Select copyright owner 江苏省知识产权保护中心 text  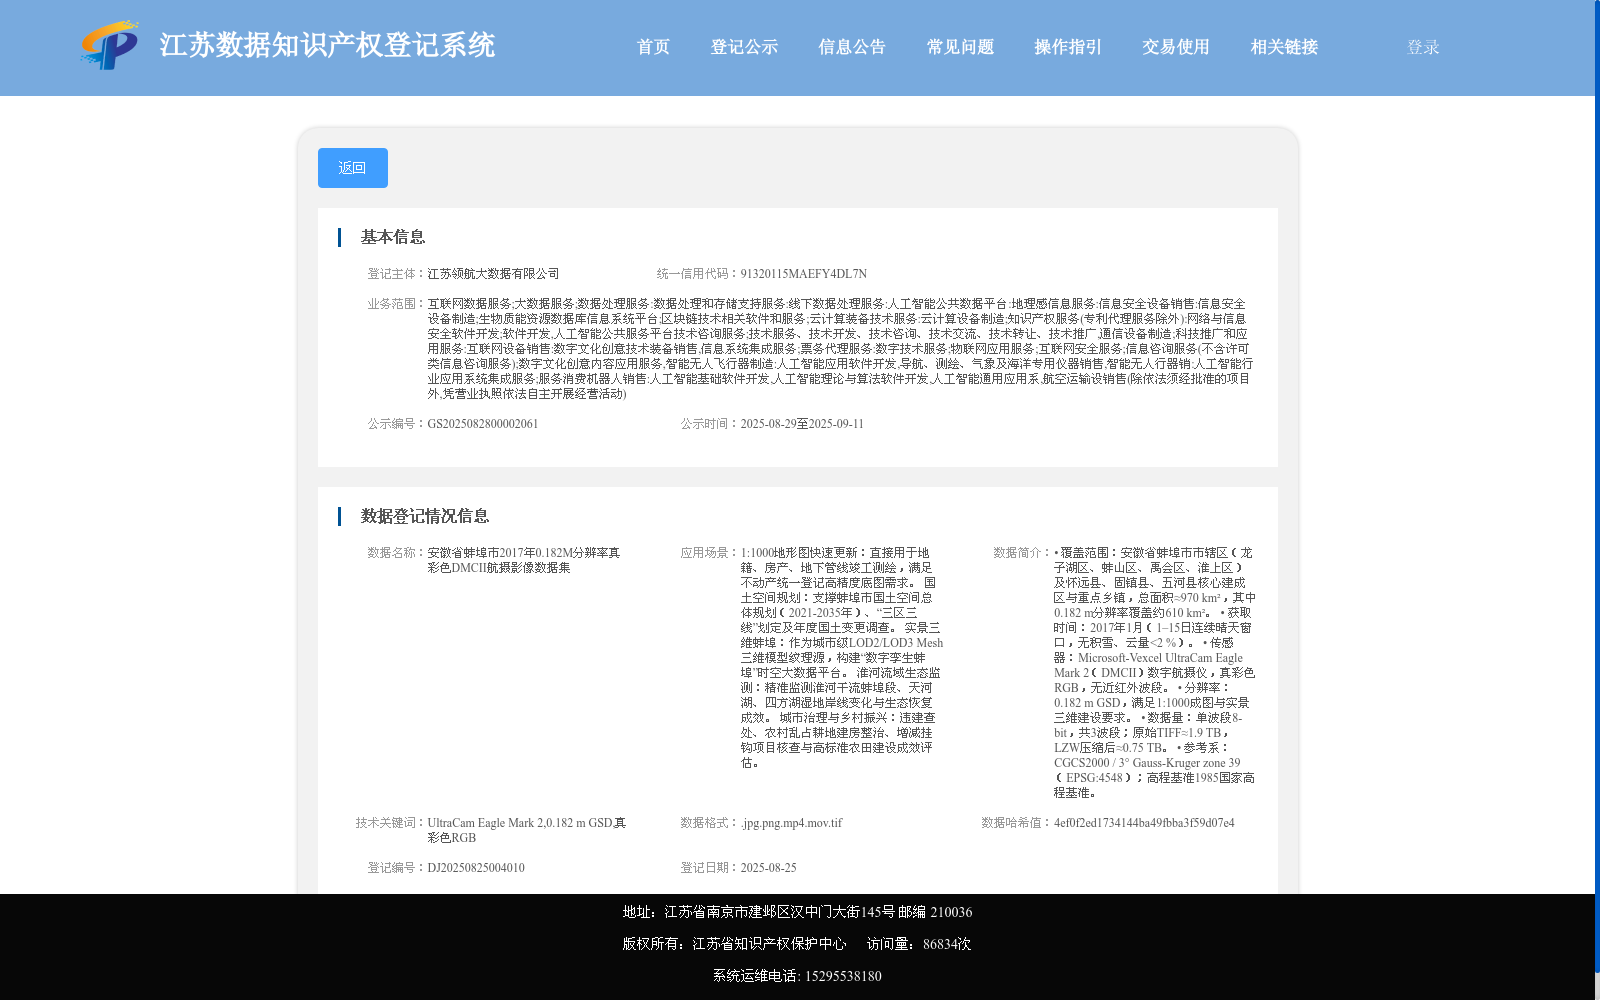pyautogui.click(x=769, y=944)
